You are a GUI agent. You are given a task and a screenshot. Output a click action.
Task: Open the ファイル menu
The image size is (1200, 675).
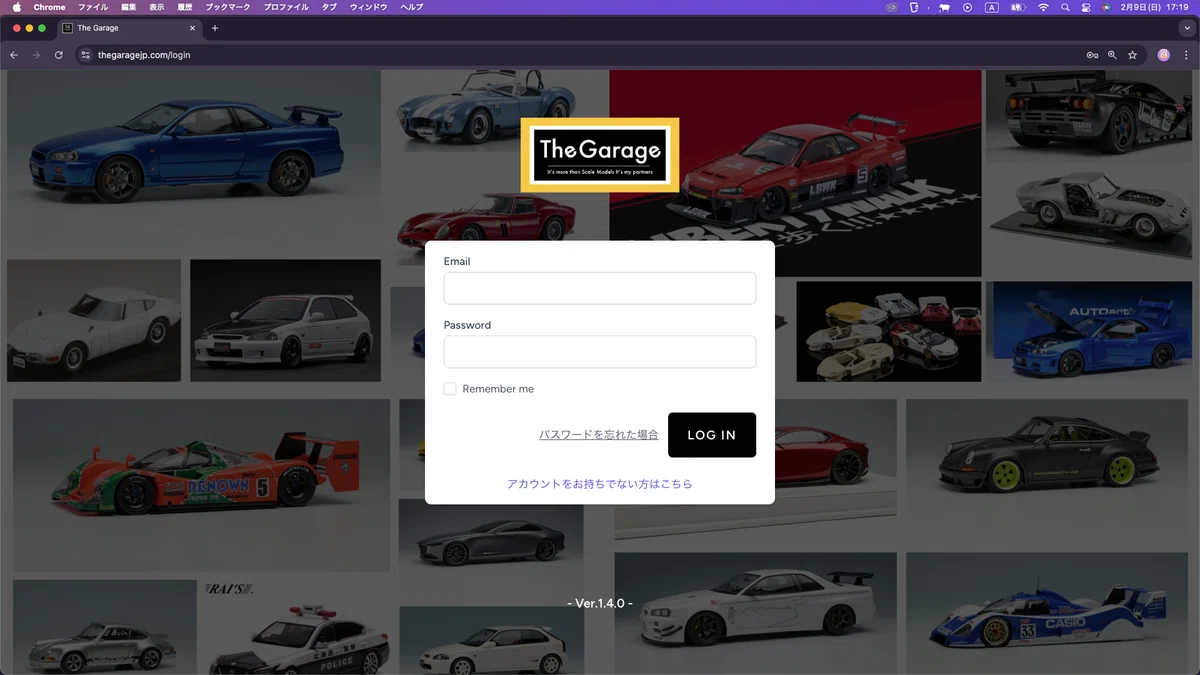pyautogui.click(x=93, y=7)
